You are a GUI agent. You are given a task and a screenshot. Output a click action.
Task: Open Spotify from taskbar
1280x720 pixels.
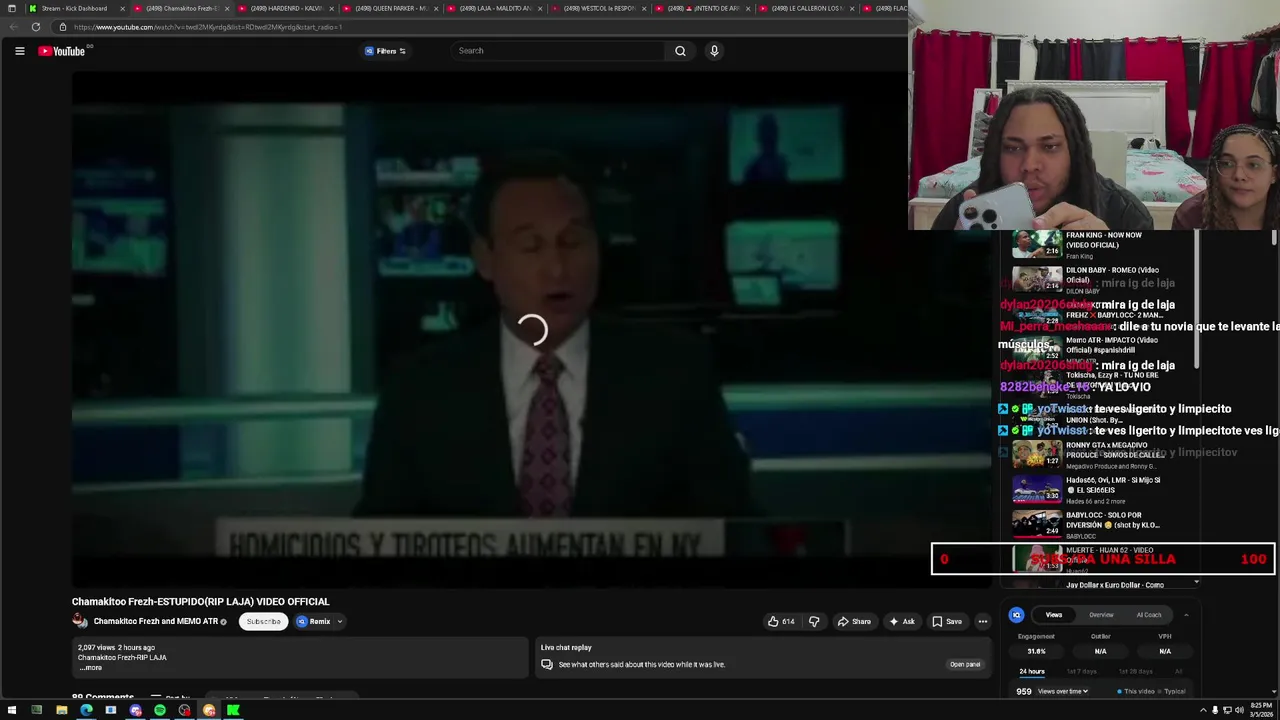160,711
